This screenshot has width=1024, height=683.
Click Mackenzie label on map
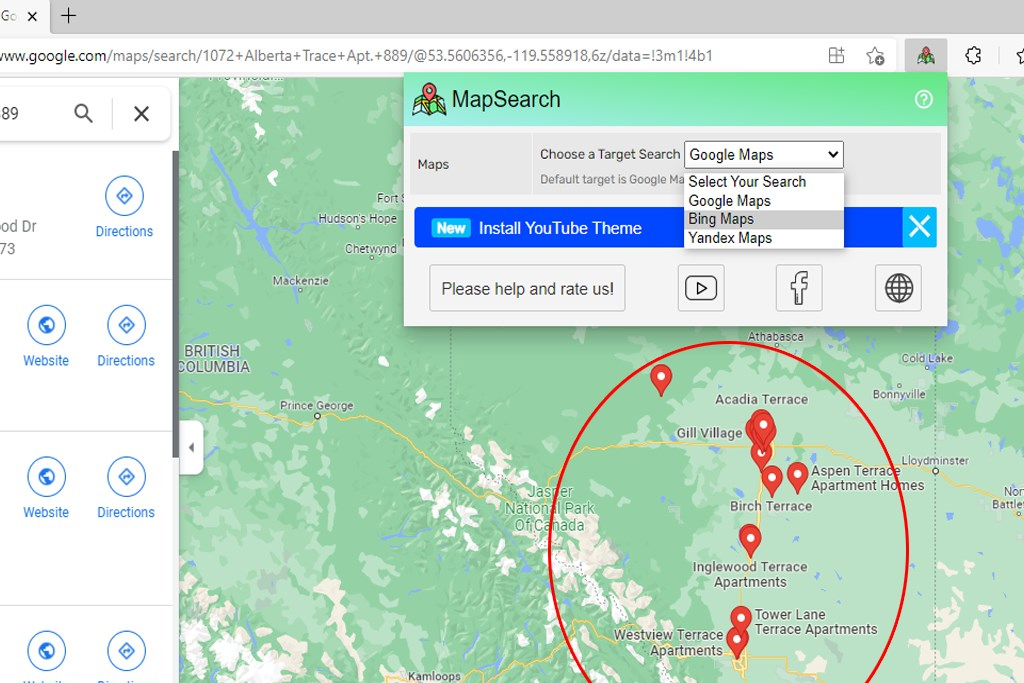pos(300,281)
